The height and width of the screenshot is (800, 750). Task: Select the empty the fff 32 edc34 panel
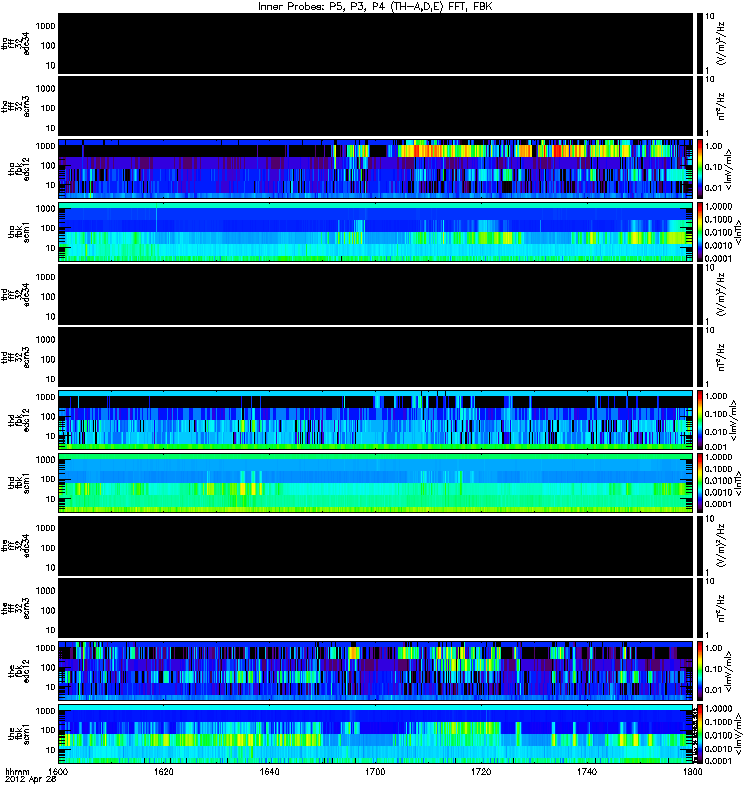tap(376, 546)
